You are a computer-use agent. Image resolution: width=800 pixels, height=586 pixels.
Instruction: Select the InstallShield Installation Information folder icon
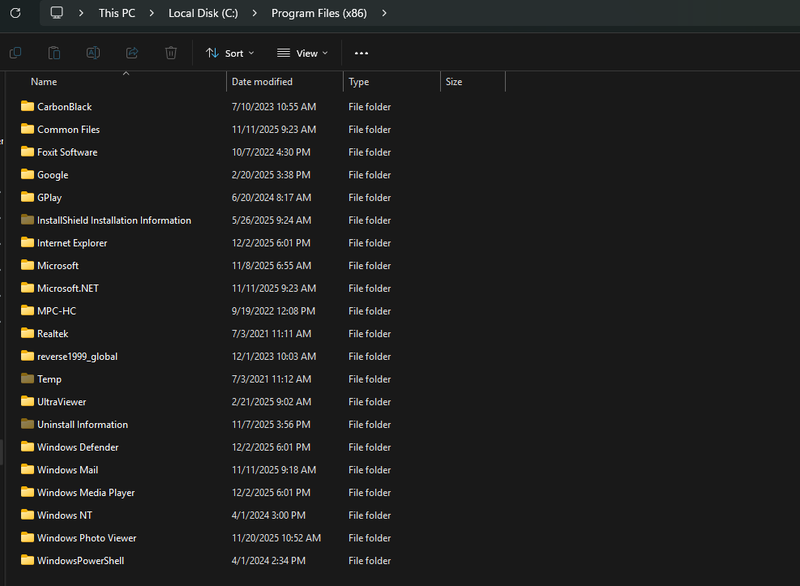[28, 219]
